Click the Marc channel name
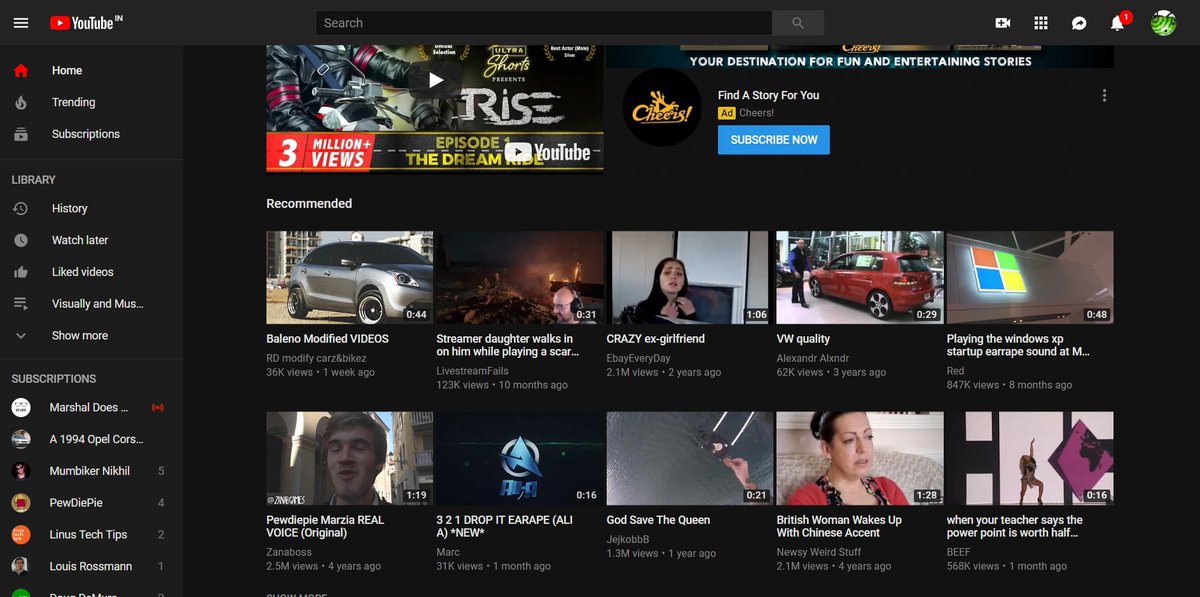Image resolution: width=1200 pixels, height=597 pixels. 448,552
